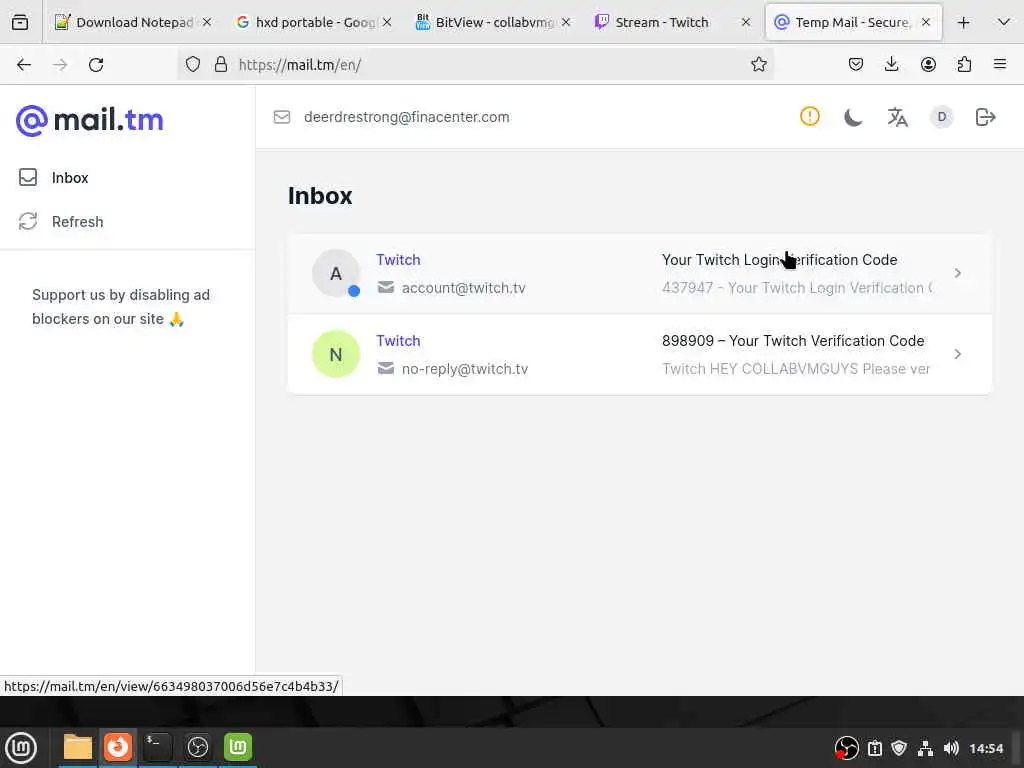The height and width of the screenshot is (768, 1024).
Task: Close the Stream - Twitch tab
Action: click(746, 22)
